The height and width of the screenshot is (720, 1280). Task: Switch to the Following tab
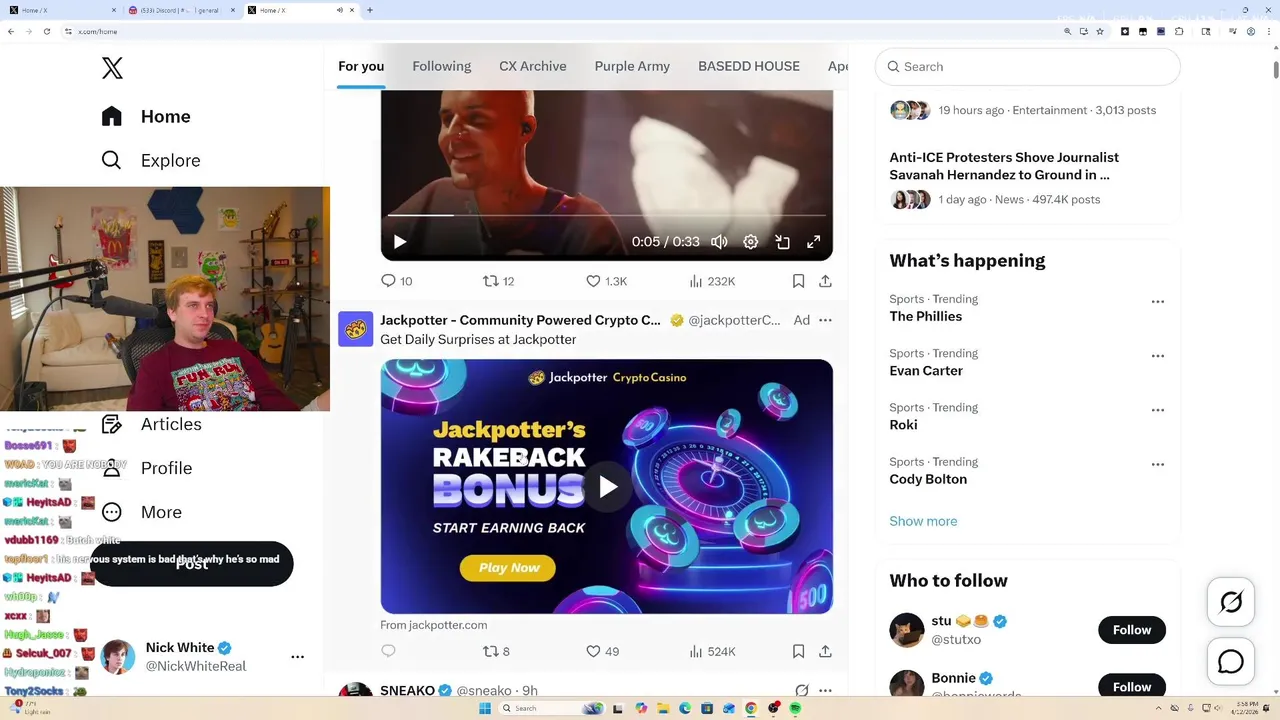click(x=441, y=66)
